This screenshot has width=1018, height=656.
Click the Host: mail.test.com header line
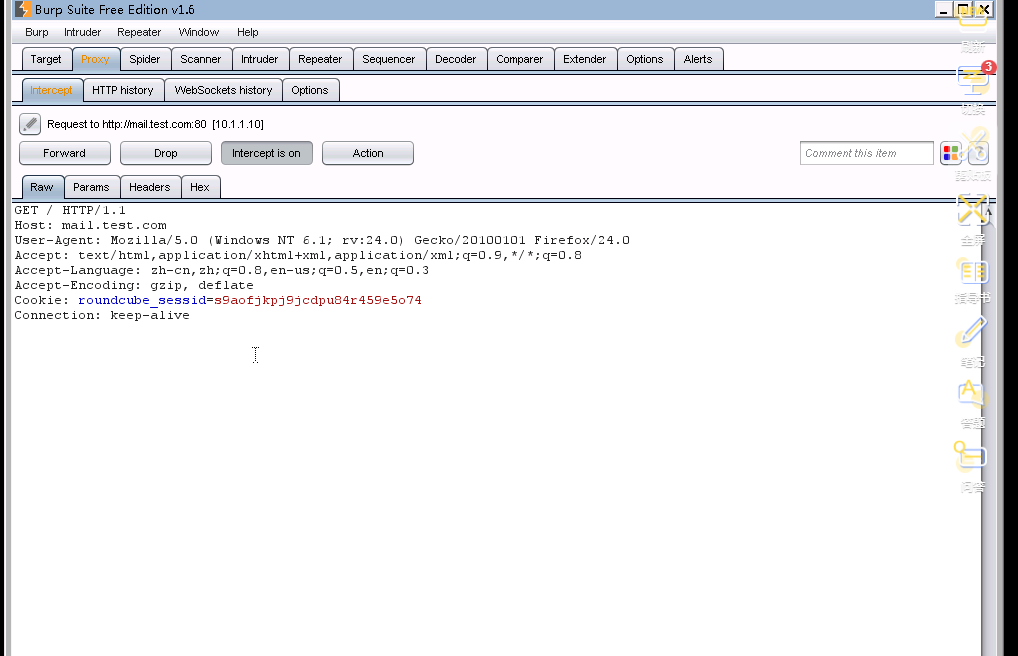tap(91, 225)
